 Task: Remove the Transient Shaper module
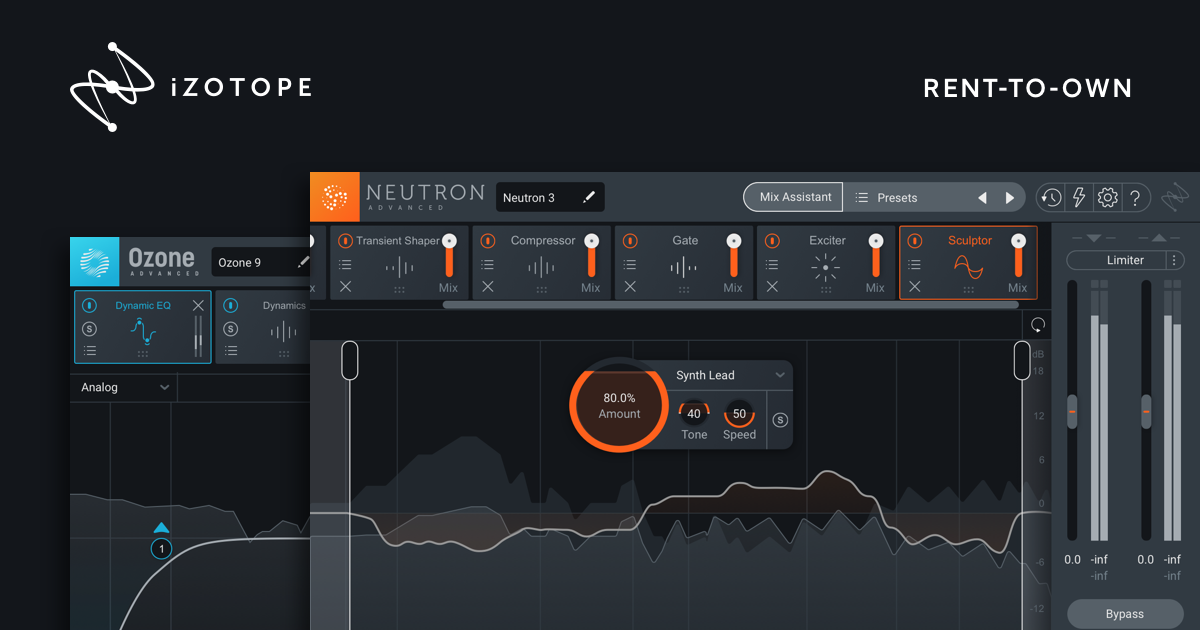(x=345, y=287)
